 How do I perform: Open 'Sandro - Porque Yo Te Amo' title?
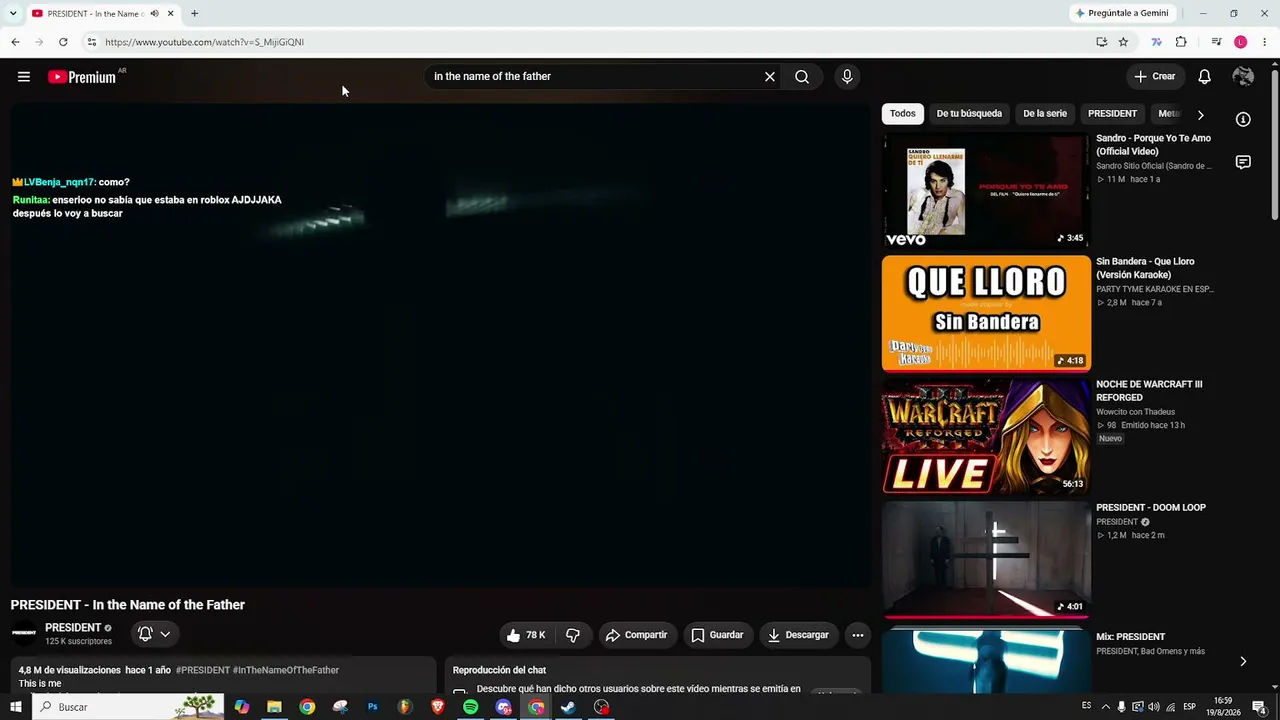(x=1154, y=145)
